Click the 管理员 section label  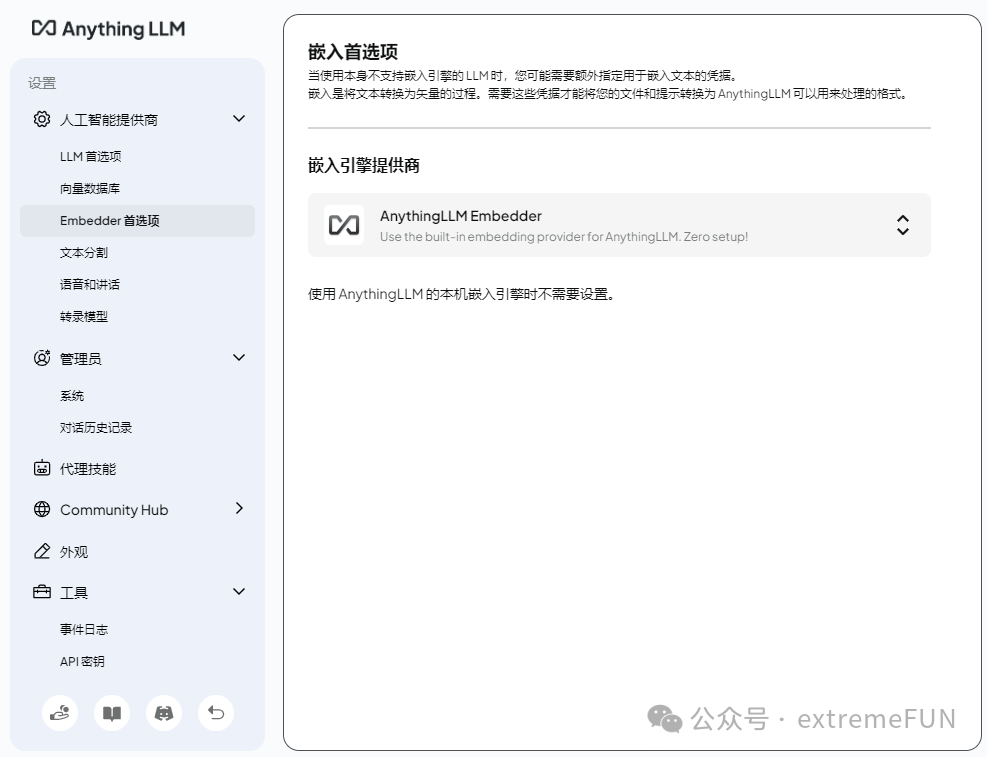click(81, 359)
